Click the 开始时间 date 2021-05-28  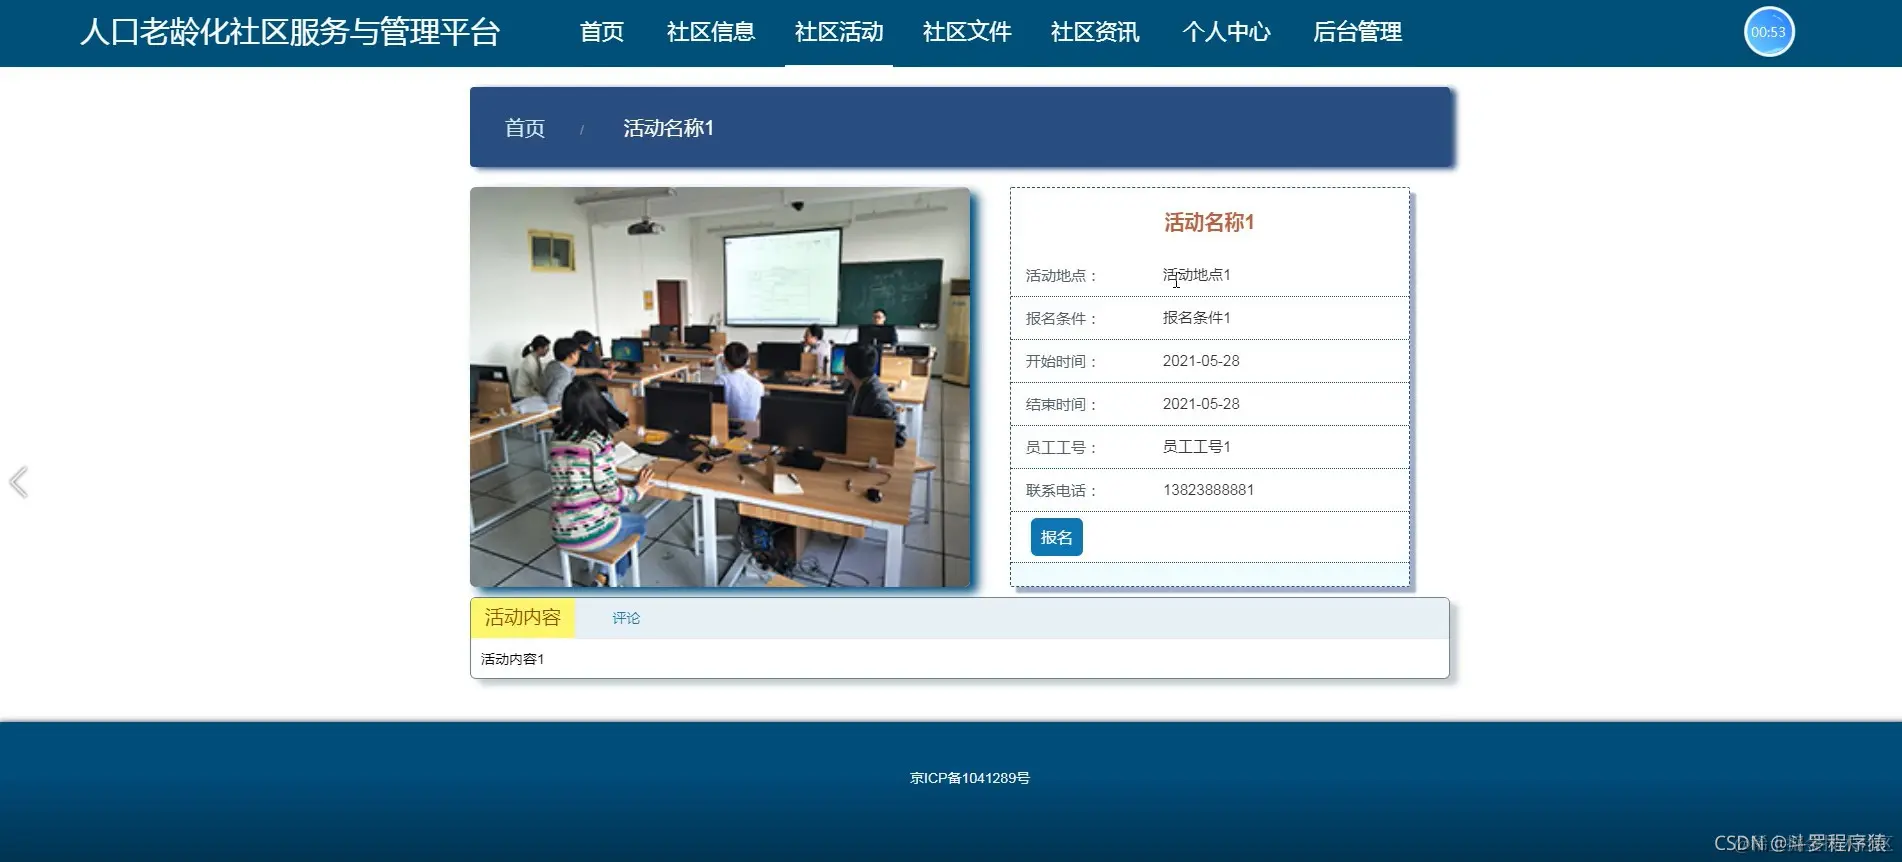click(1201, 361)
